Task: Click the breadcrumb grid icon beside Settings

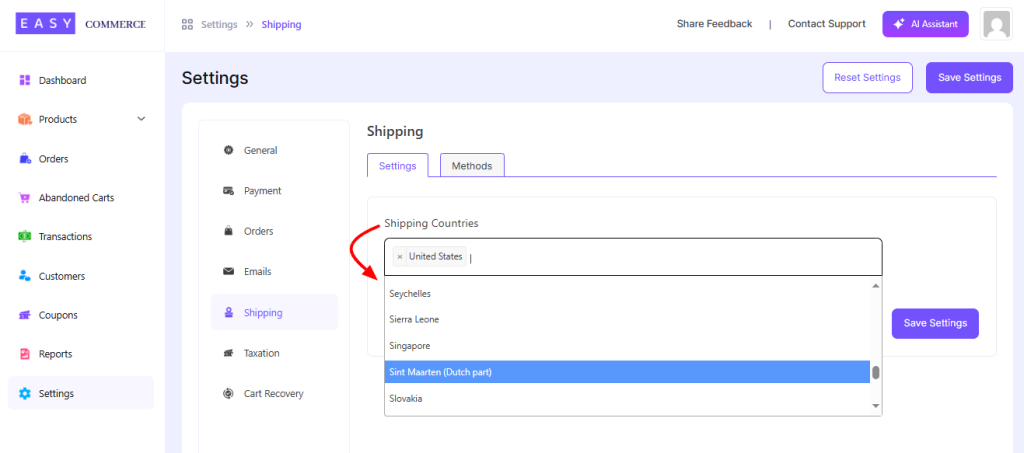Action: coord(187,25)
